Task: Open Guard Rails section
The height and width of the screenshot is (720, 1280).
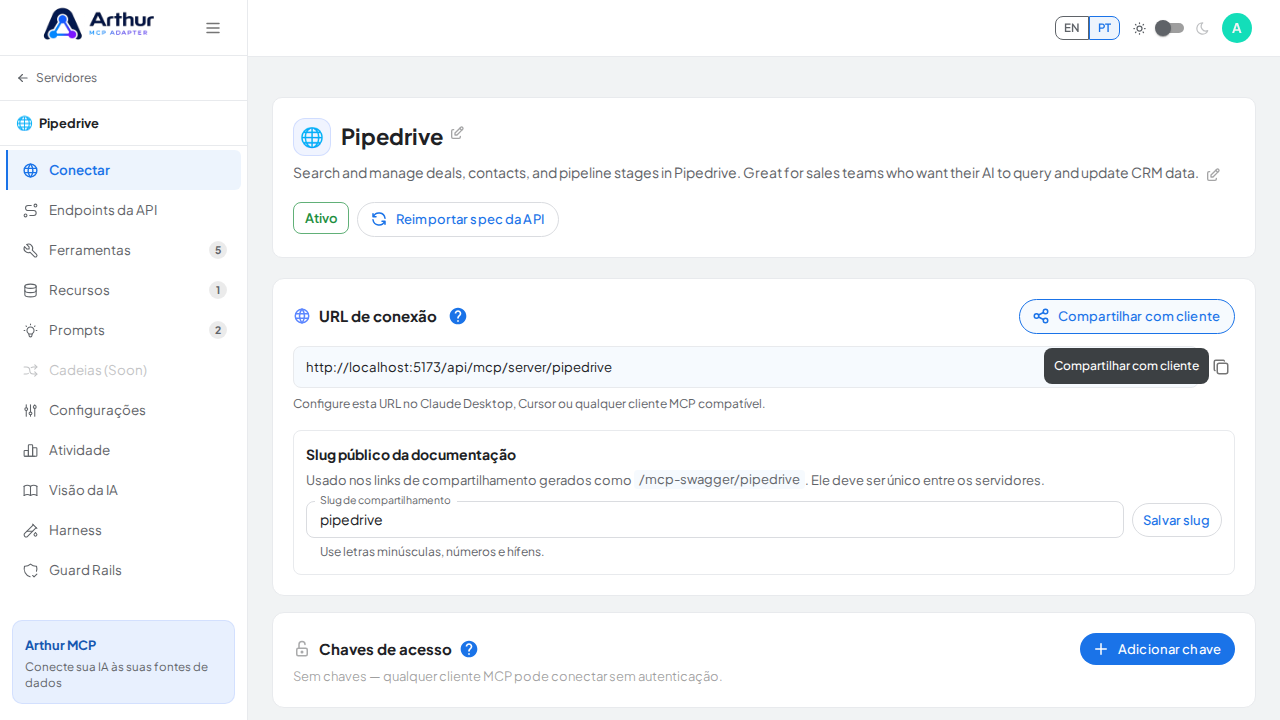Action: (x=123, y=570)
